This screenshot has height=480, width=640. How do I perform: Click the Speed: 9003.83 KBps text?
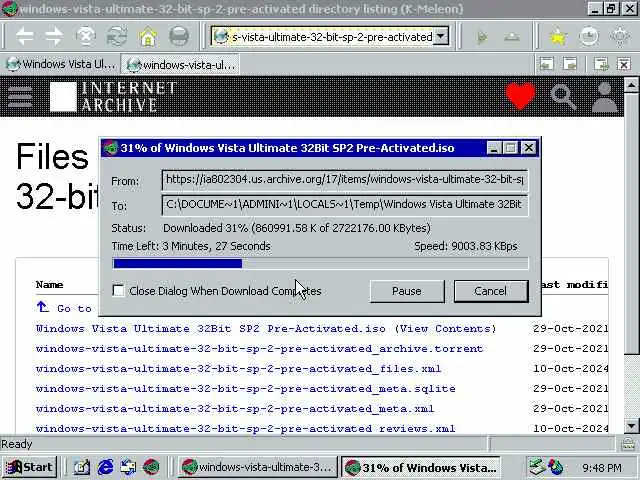(466, 246)
